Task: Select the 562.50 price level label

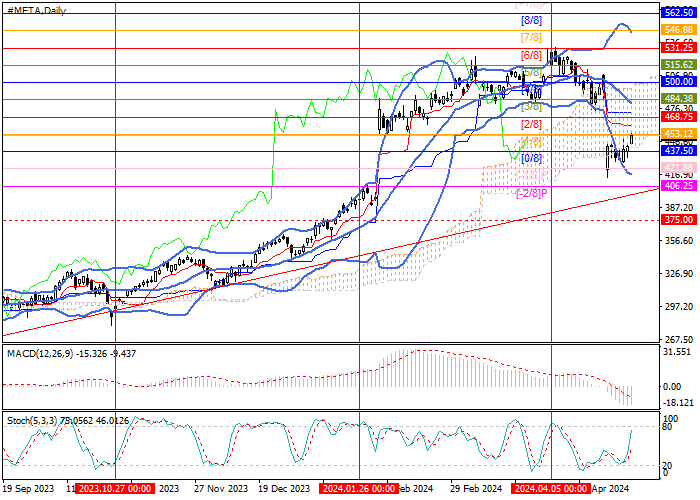Action: [678, 12]
